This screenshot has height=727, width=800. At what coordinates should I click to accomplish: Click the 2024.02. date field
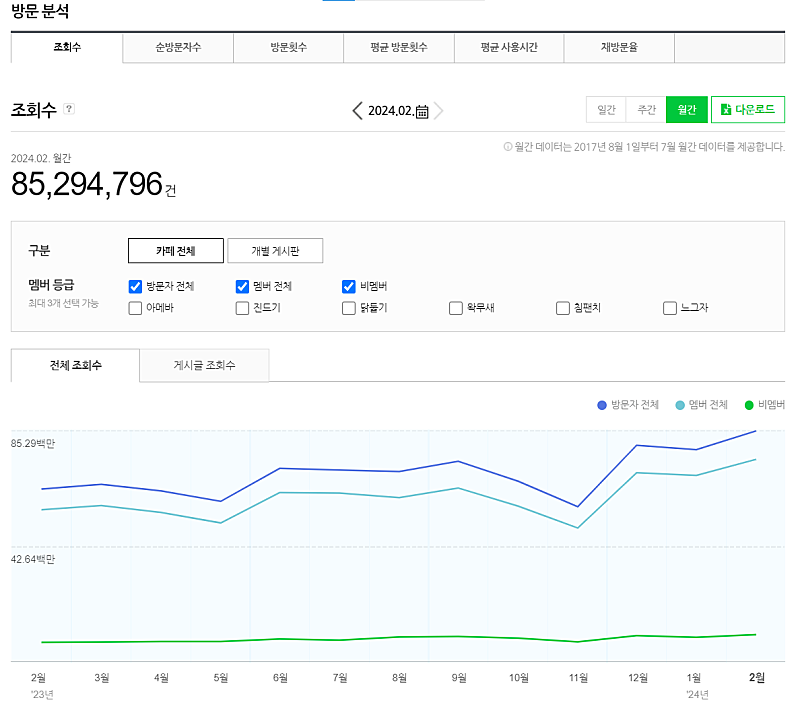[x=390, y=111]
